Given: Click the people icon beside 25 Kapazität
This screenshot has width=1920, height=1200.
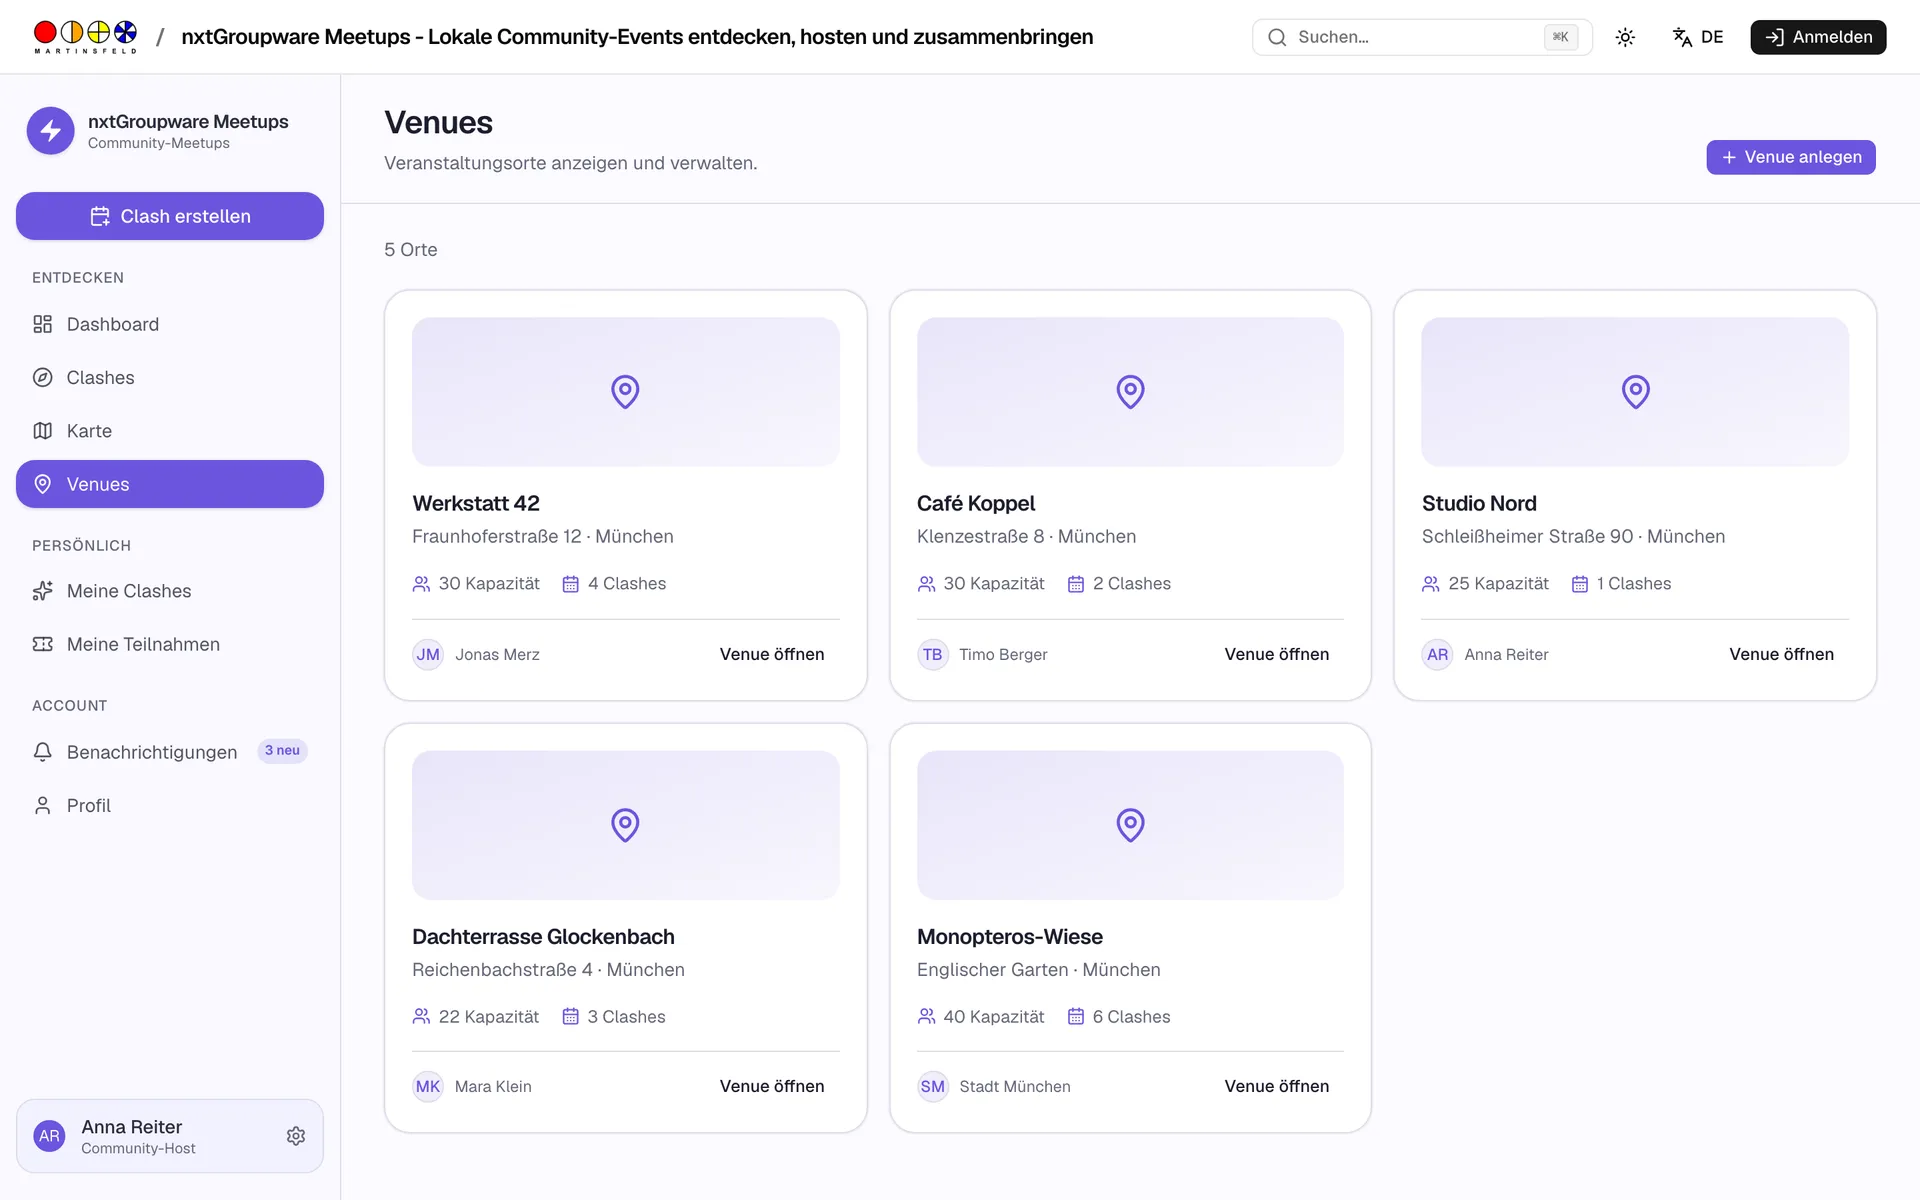Looking at the screenshot, I should coord(1431,584).
